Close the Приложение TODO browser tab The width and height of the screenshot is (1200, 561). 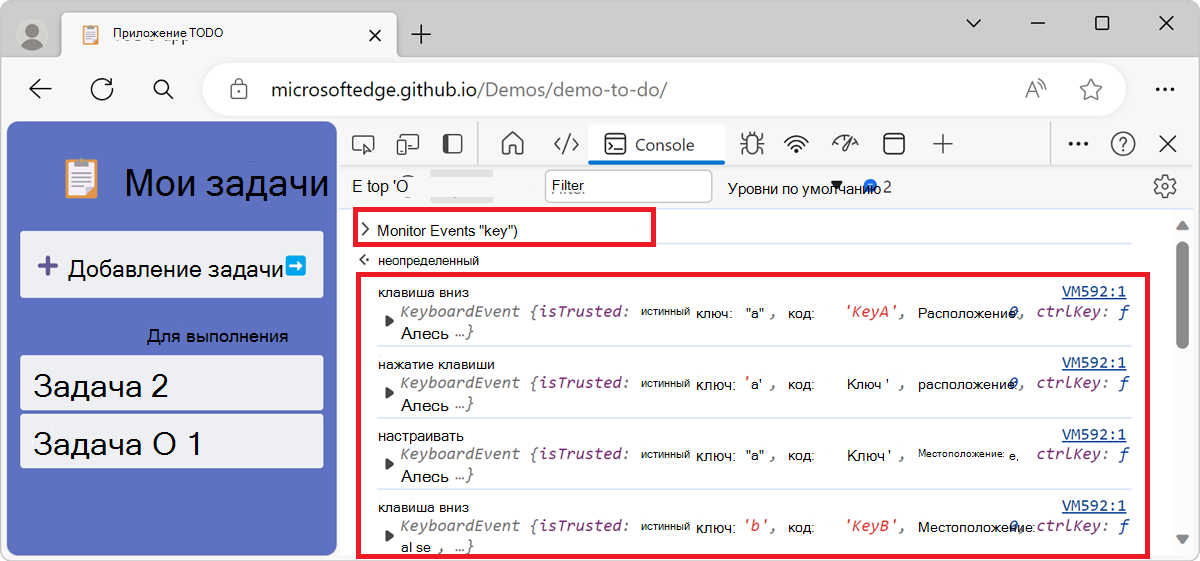click(375, 35)
